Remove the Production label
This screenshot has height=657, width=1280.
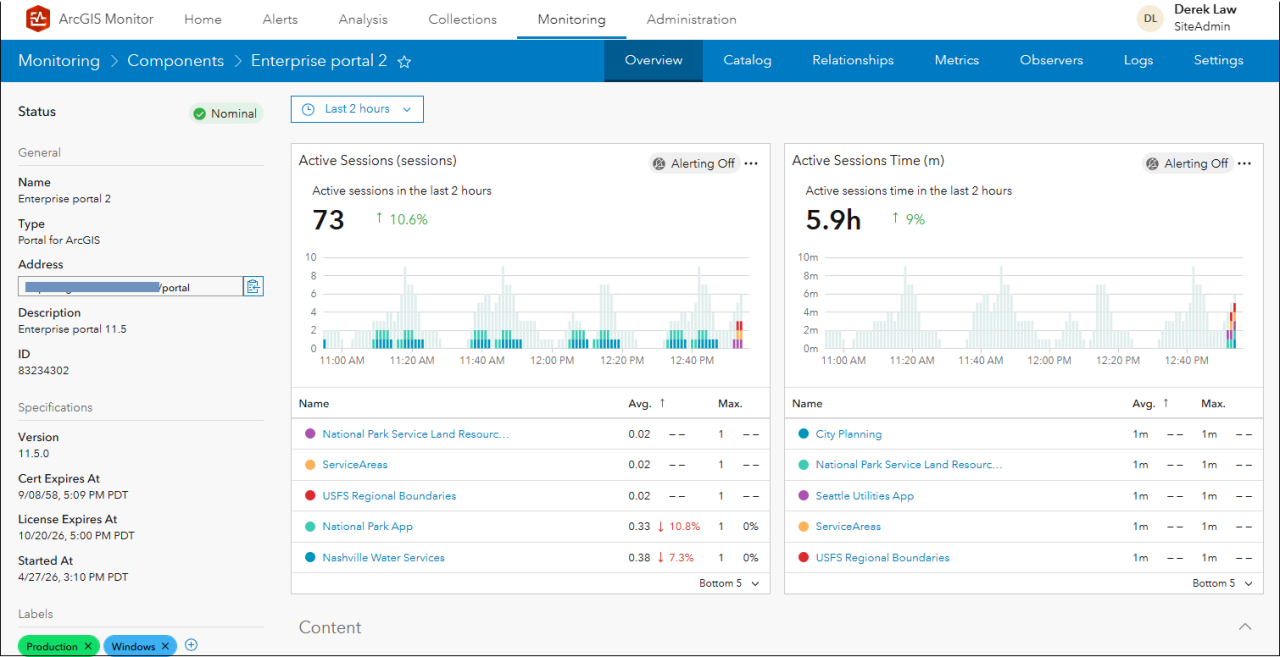pos(88,647)
